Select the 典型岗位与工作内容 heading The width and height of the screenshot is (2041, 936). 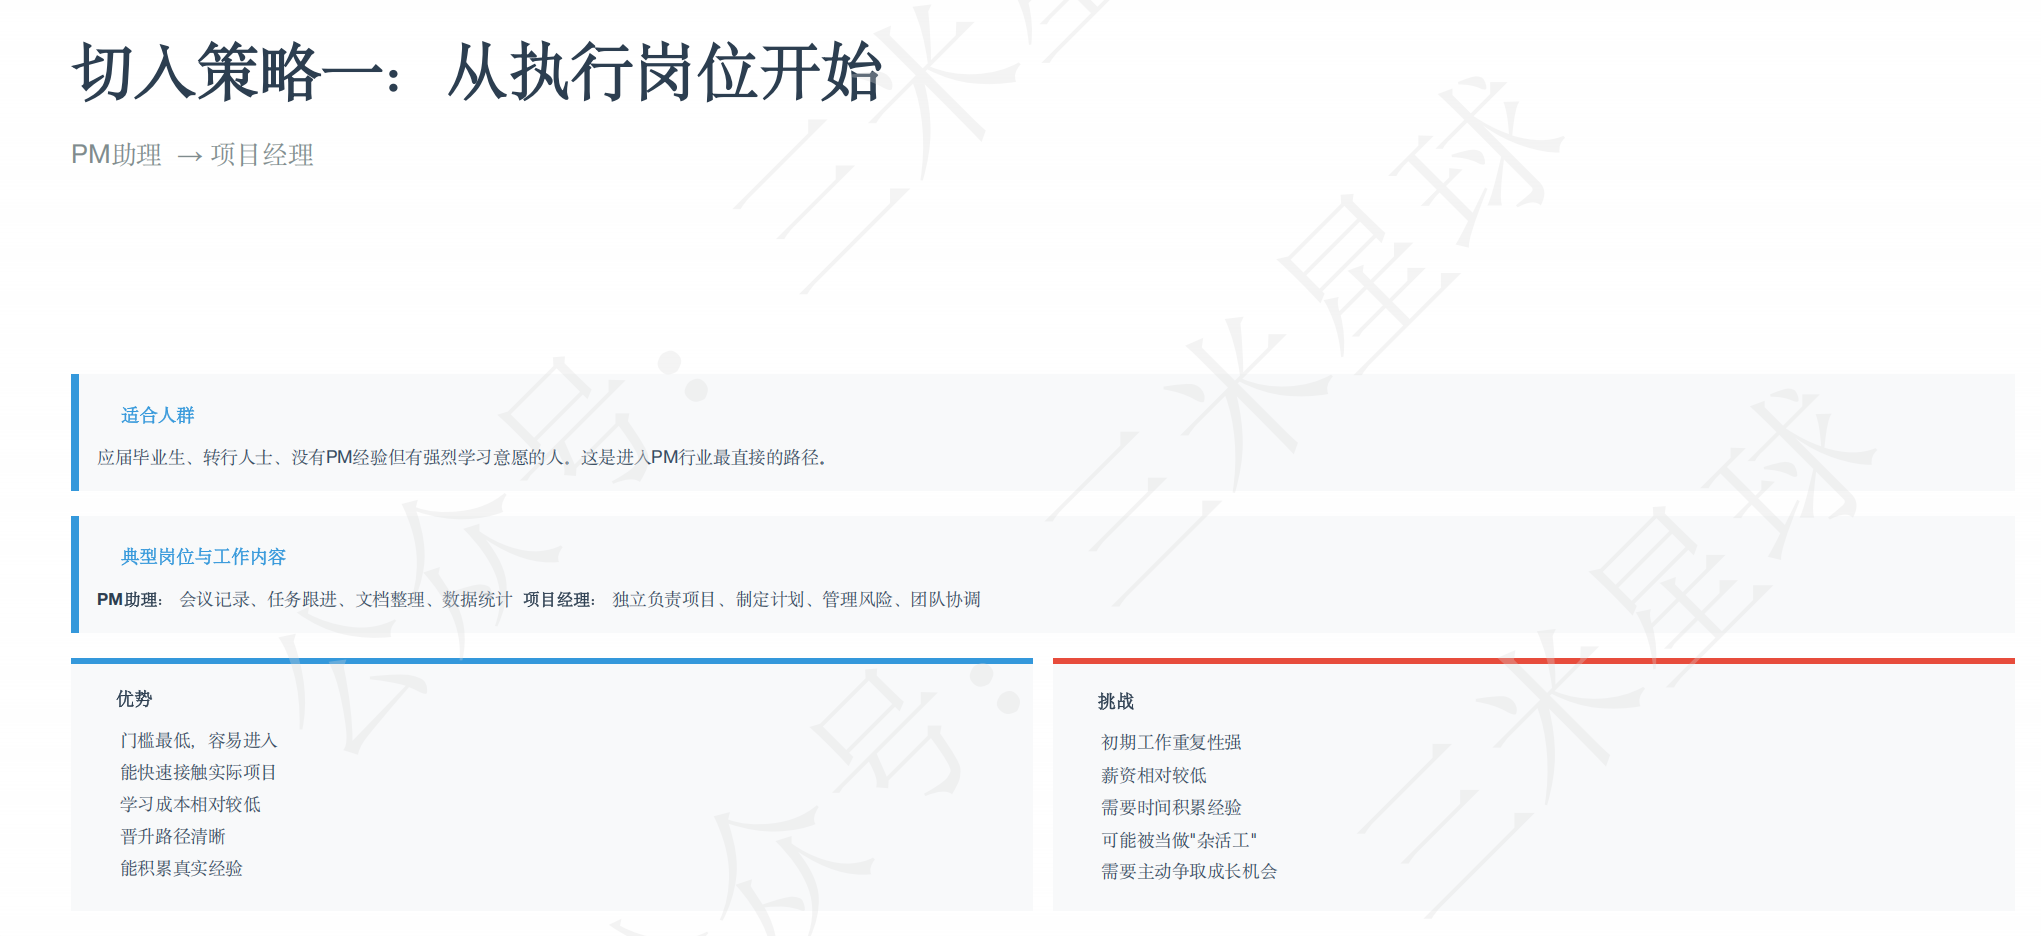coord(203,557)
